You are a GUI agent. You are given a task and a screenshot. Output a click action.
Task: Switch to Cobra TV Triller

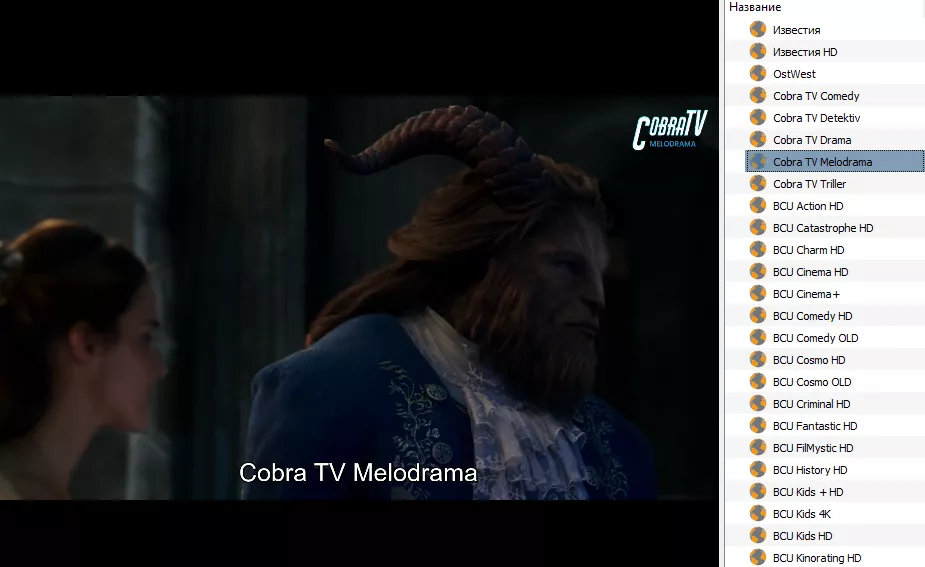809,184
